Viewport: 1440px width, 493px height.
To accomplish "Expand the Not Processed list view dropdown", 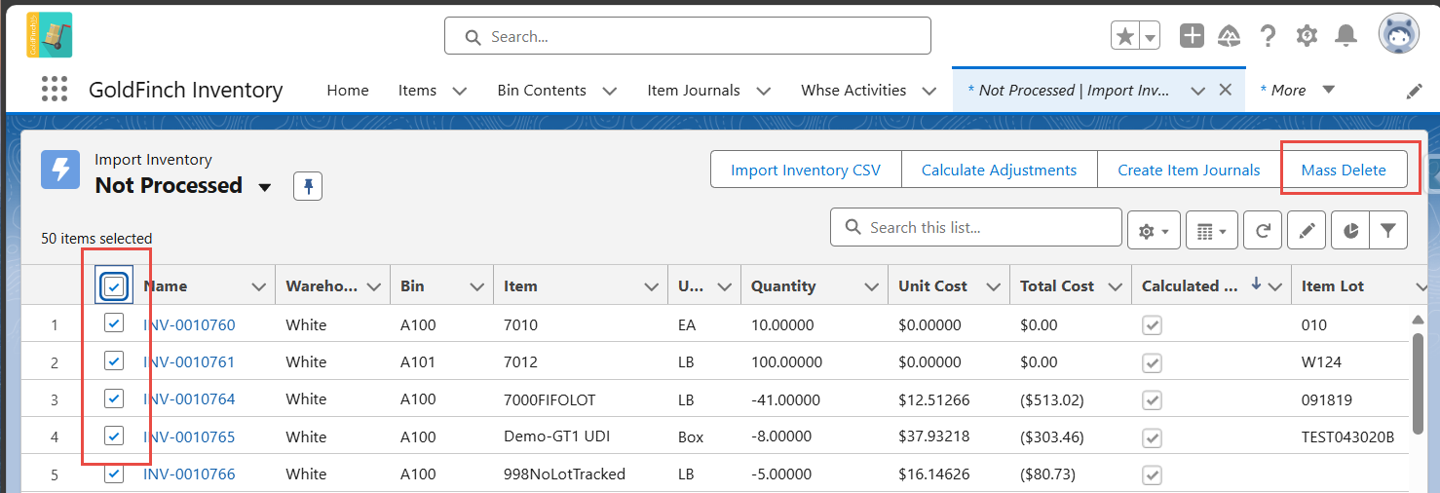I will click(x=265, y=187).
